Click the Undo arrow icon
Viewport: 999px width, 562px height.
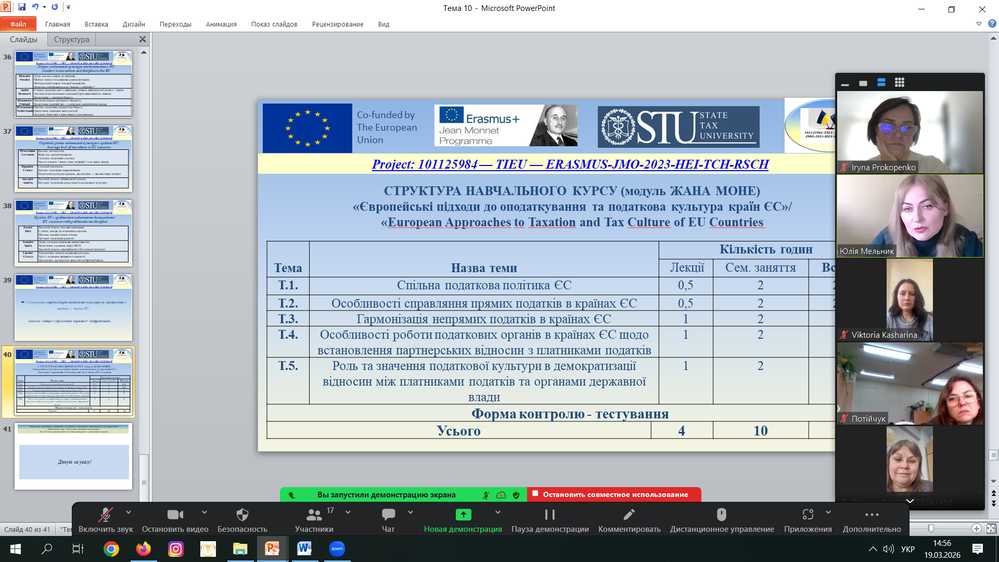35,8
